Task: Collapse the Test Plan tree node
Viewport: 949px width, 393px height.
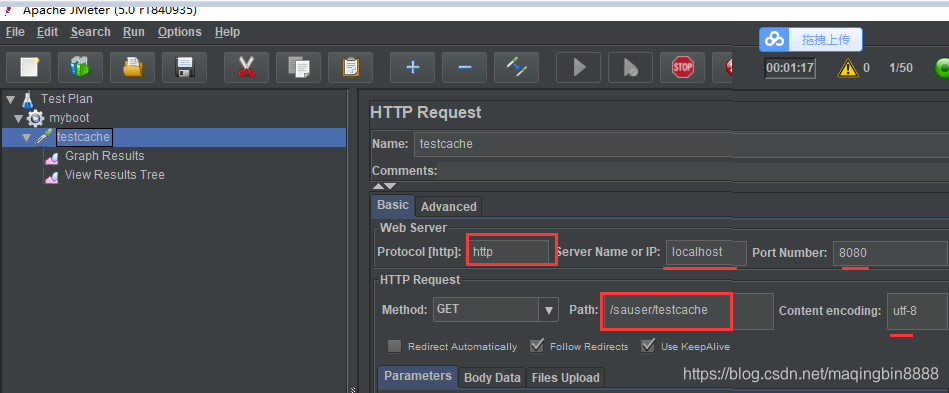Action: tap(11, 99)
